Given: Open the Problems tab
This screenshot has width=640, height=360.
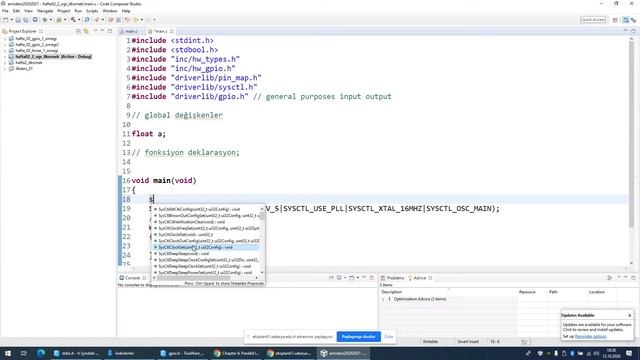Looking at the screenshot, I should 393,278.
